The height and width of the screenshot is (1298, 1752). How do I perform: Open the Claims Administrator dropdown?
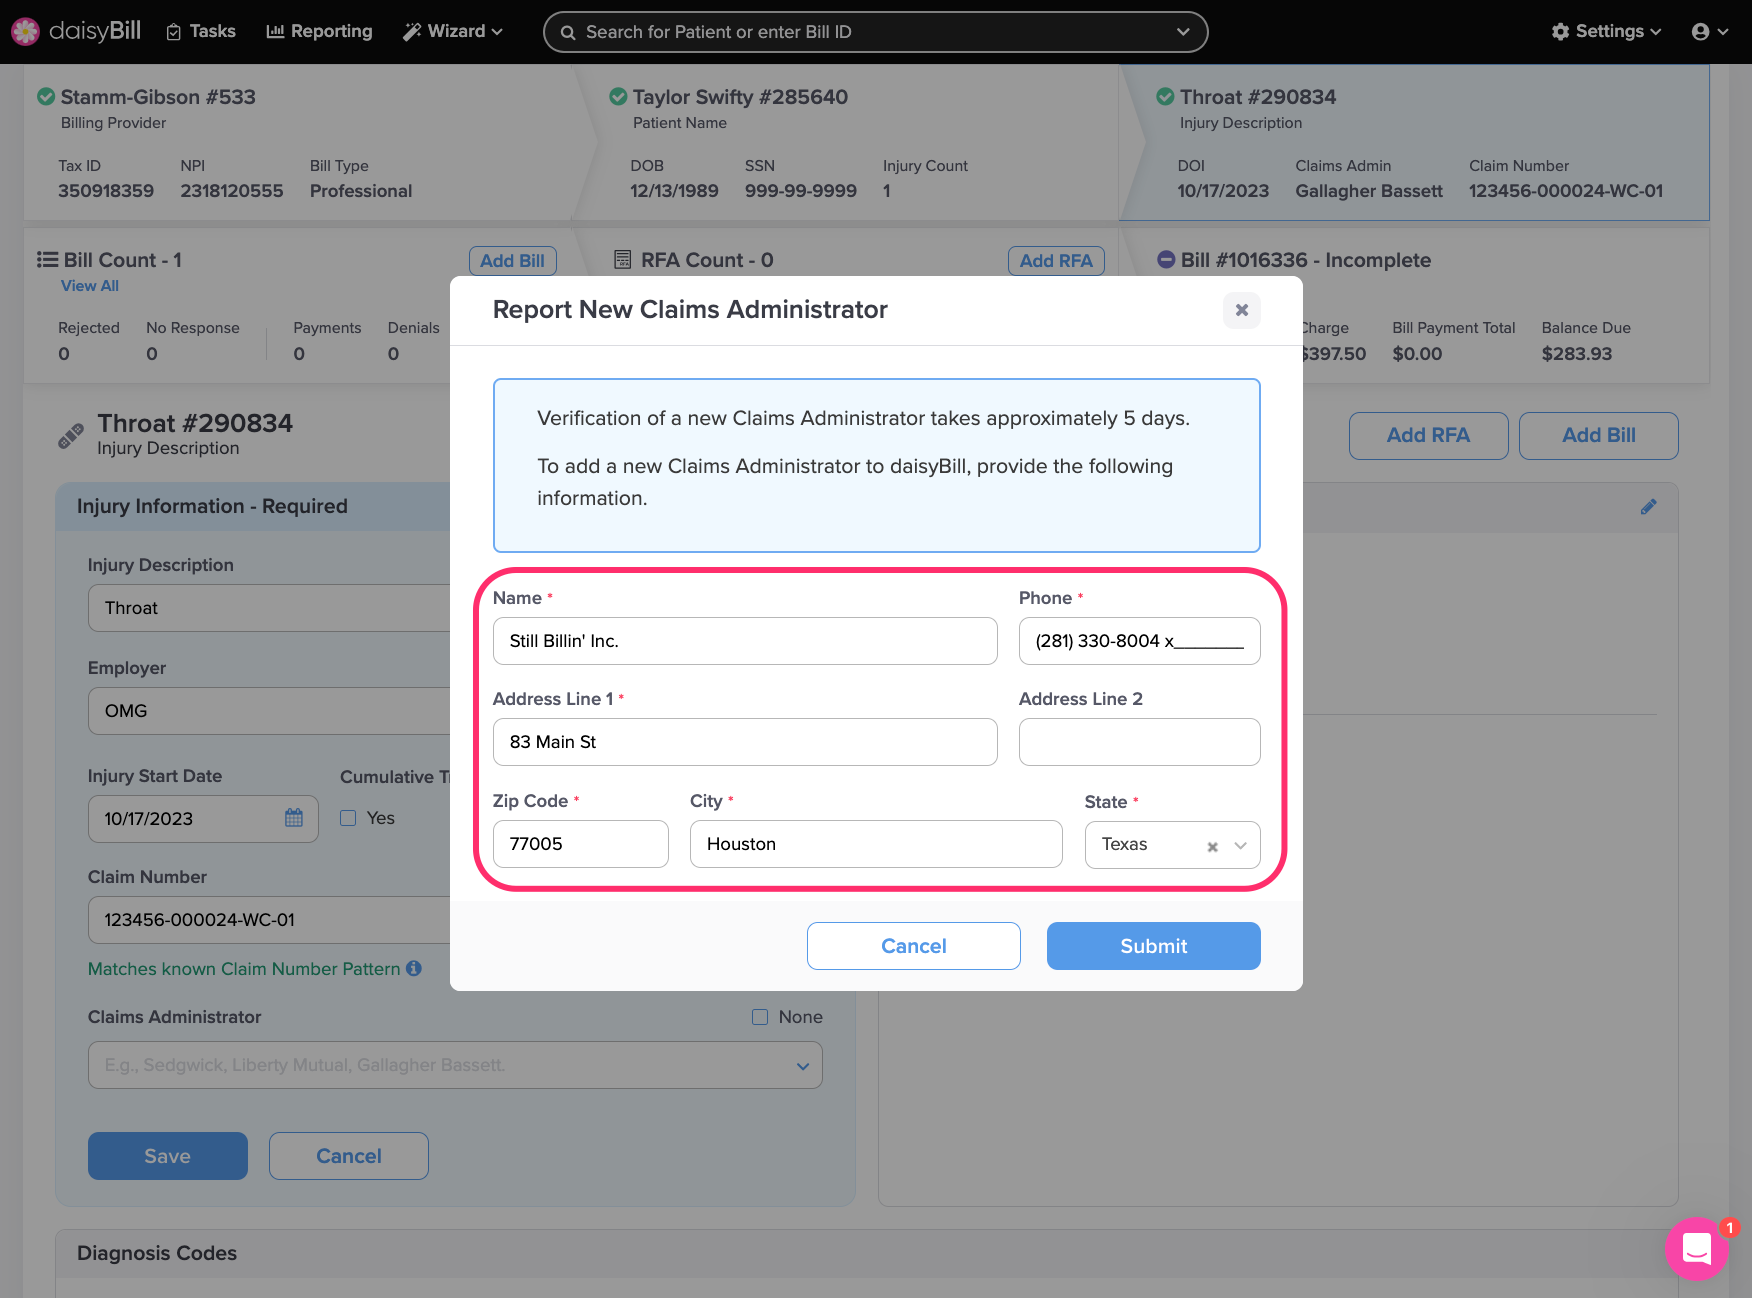[802, 1066]
